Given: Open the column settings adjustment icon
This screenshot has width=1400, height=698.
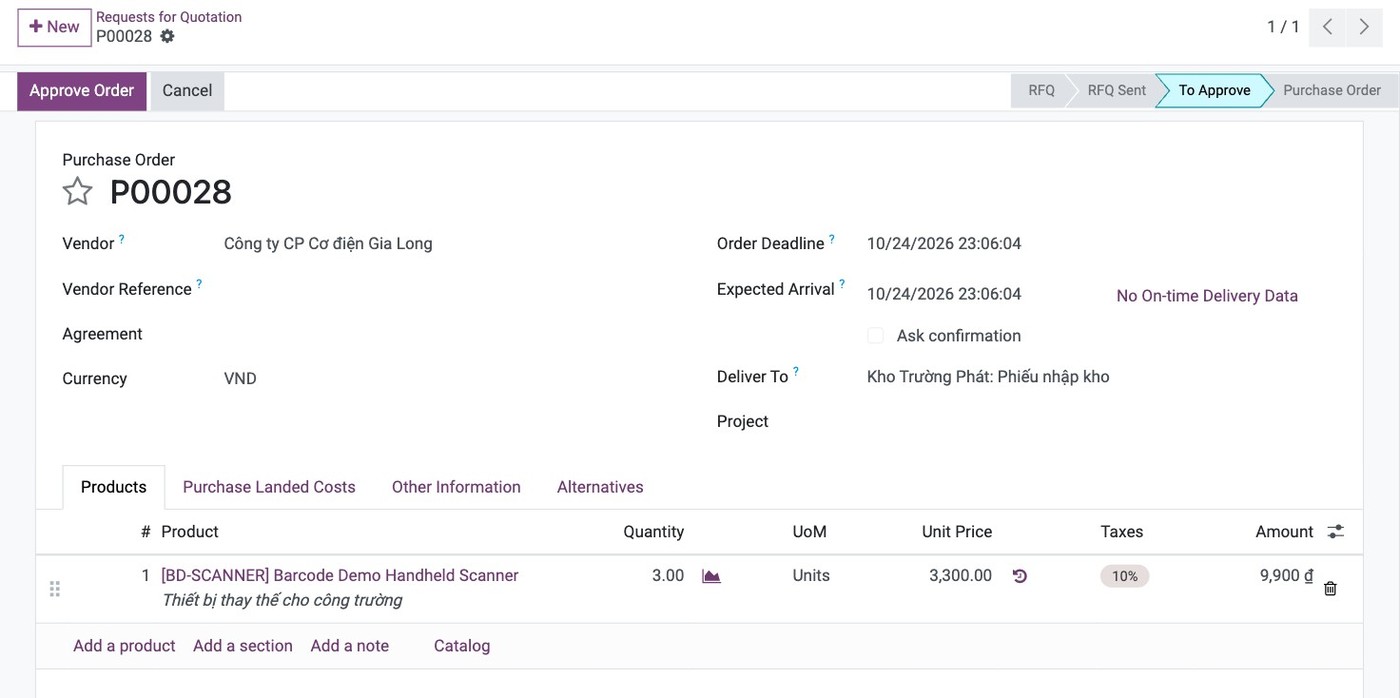Looking at the screenshot, I should coord(1336,532).
